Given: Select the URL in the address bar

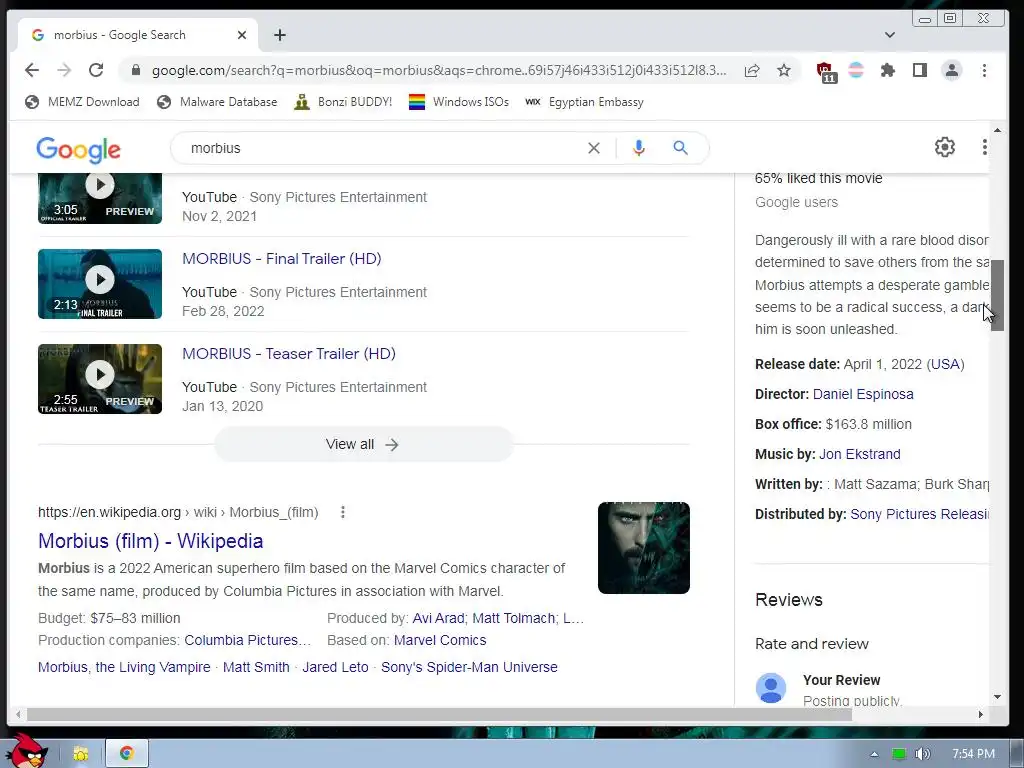Looking at the screenshot, I should coord(438,71).
